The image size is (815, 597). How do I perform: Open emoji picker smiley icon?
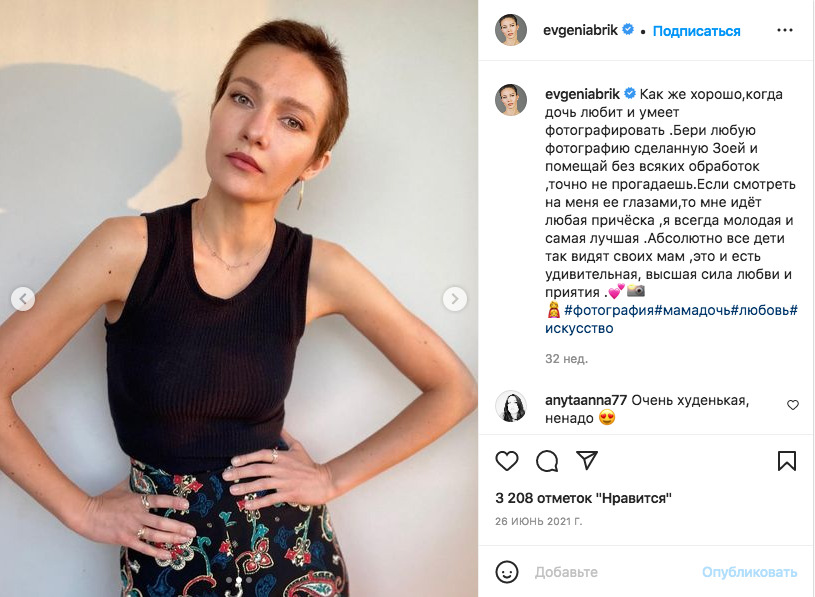[x=507, y=572]
